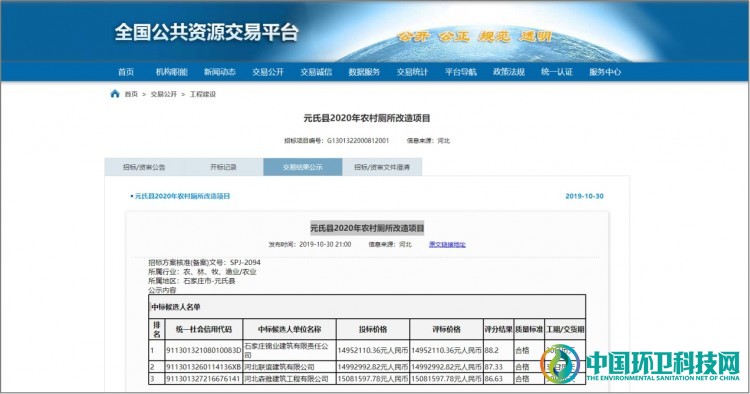Click the page heading 元氏县2020年农村厕所改造项目
Viewport: 750px width, 394px height.
pyautogui.click(x=367, y=118)
